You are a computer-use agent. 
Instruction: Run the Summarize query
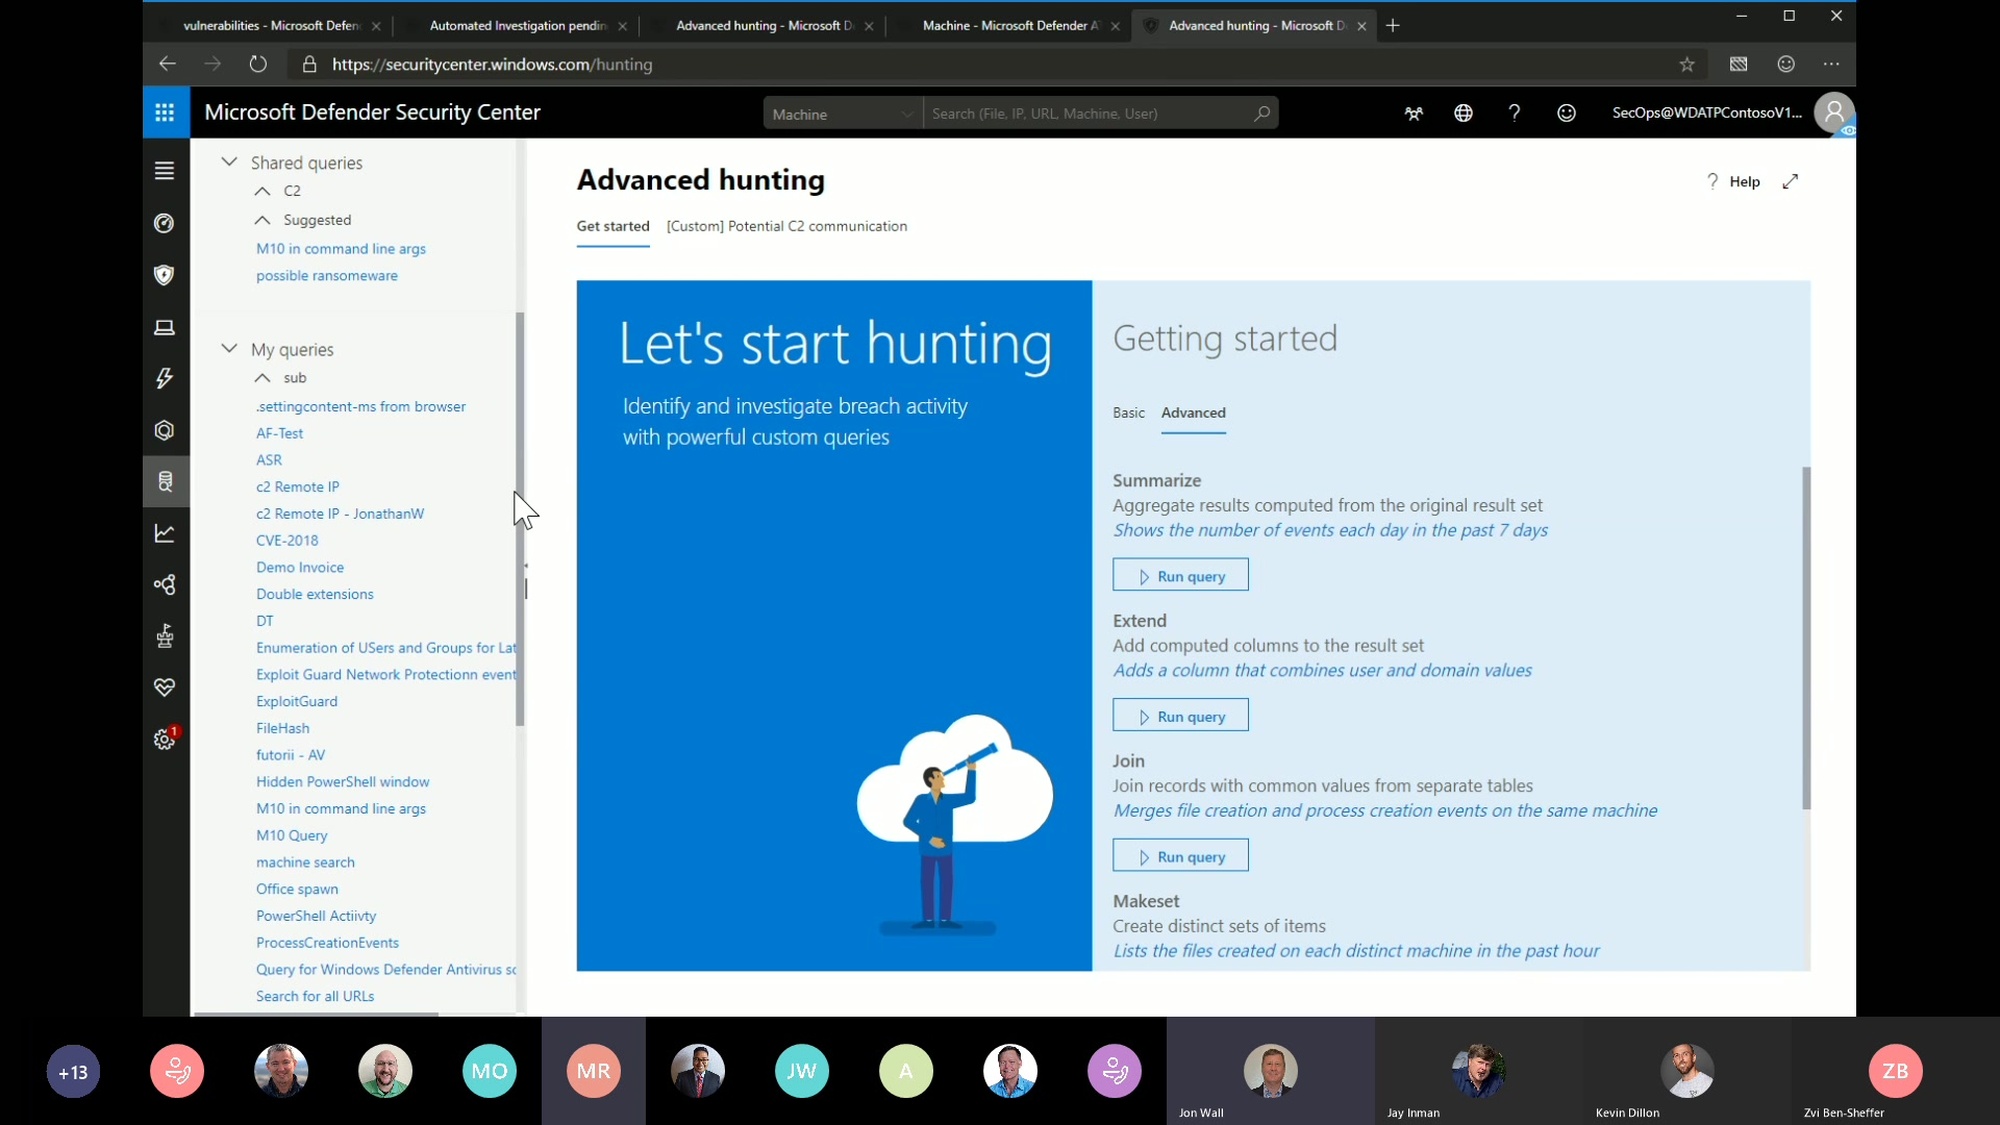(1180, 575)
